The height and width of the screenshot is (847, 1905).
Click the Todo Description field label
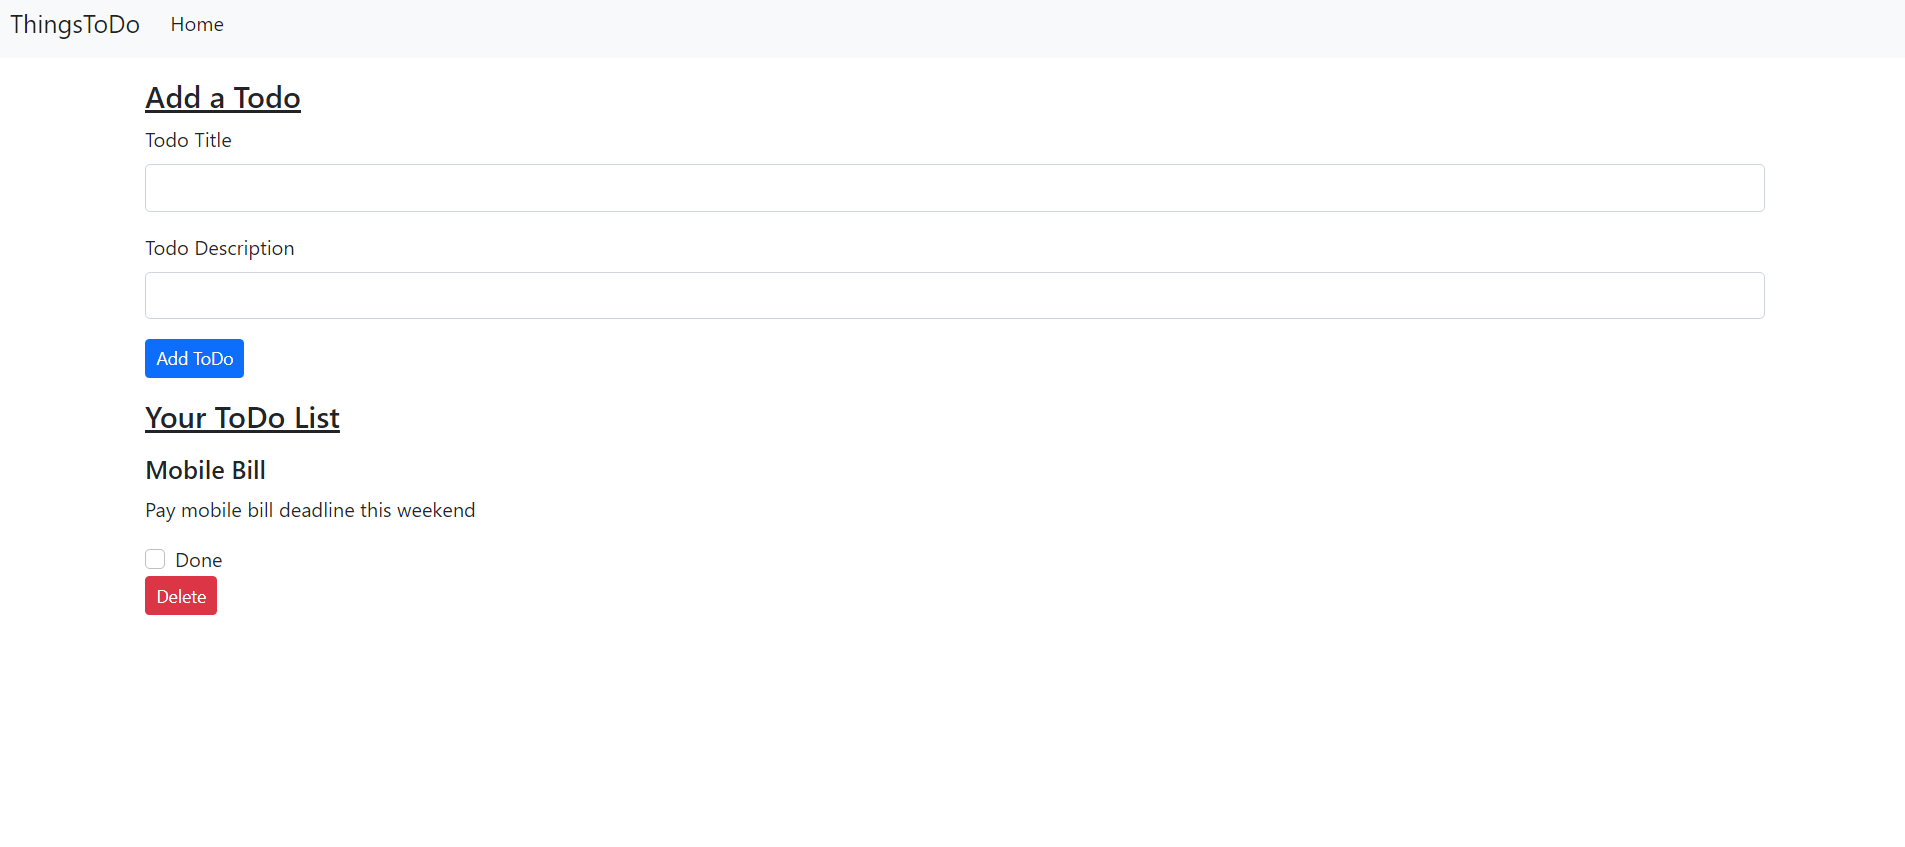pos(219,247)
